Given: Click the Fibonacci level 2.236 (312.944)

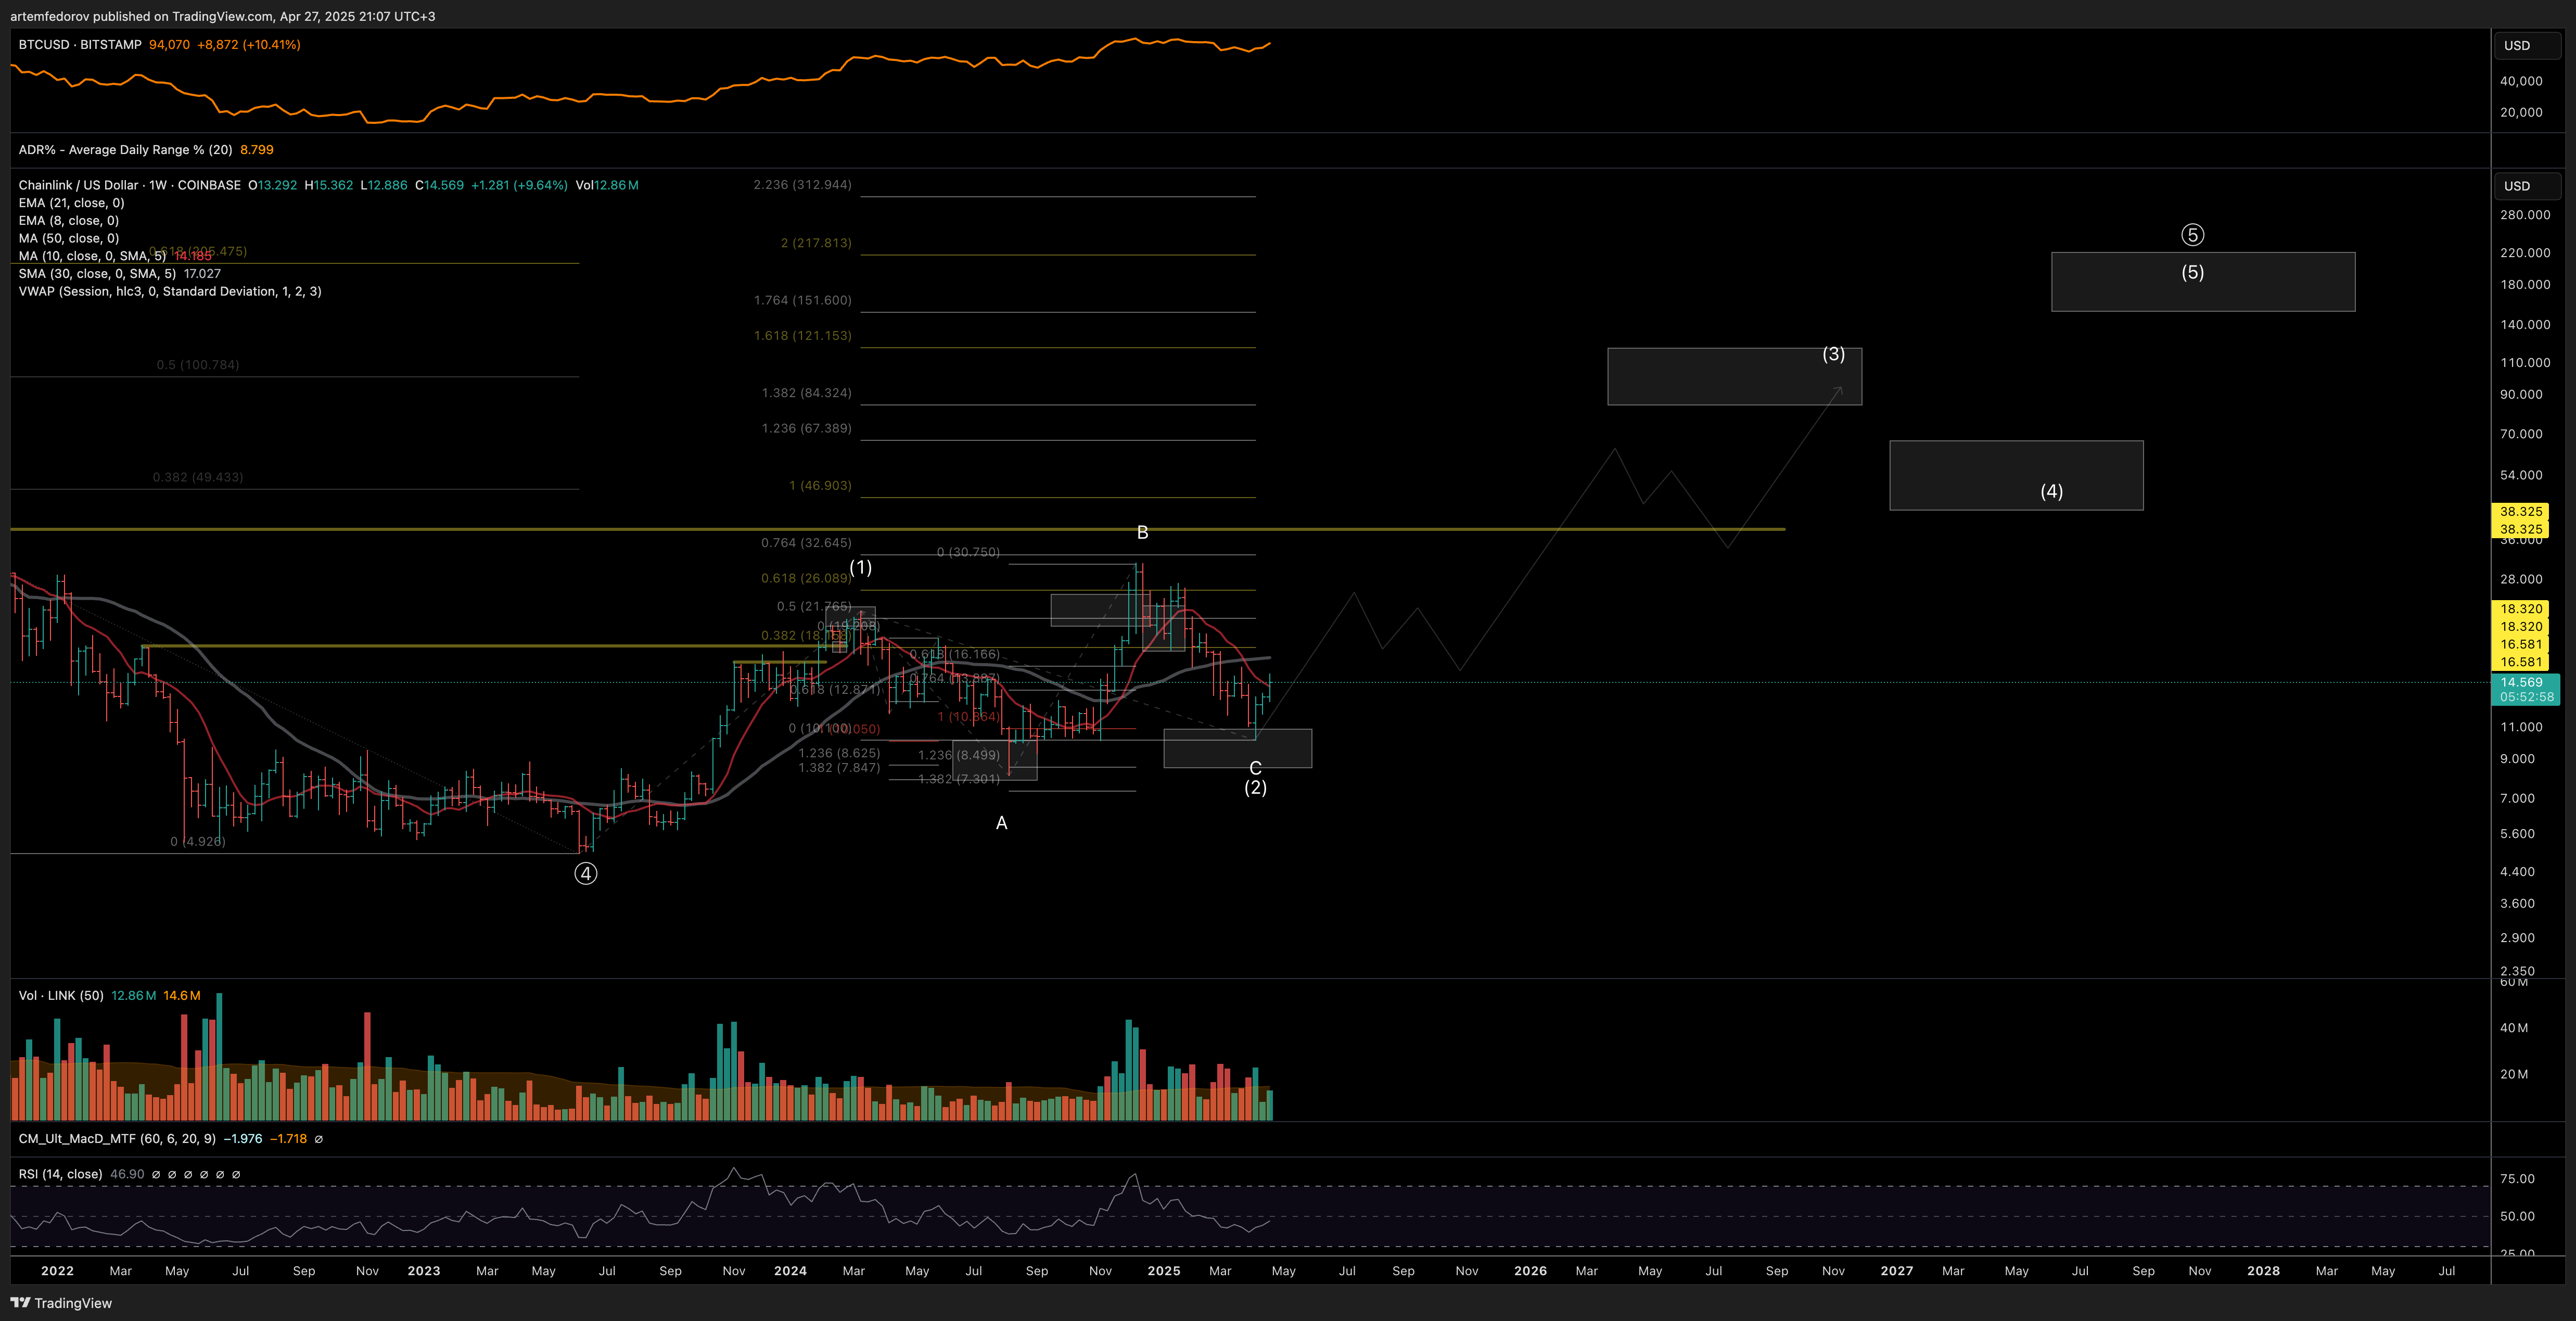Looking at the screenshot, I should coord(802,185).
